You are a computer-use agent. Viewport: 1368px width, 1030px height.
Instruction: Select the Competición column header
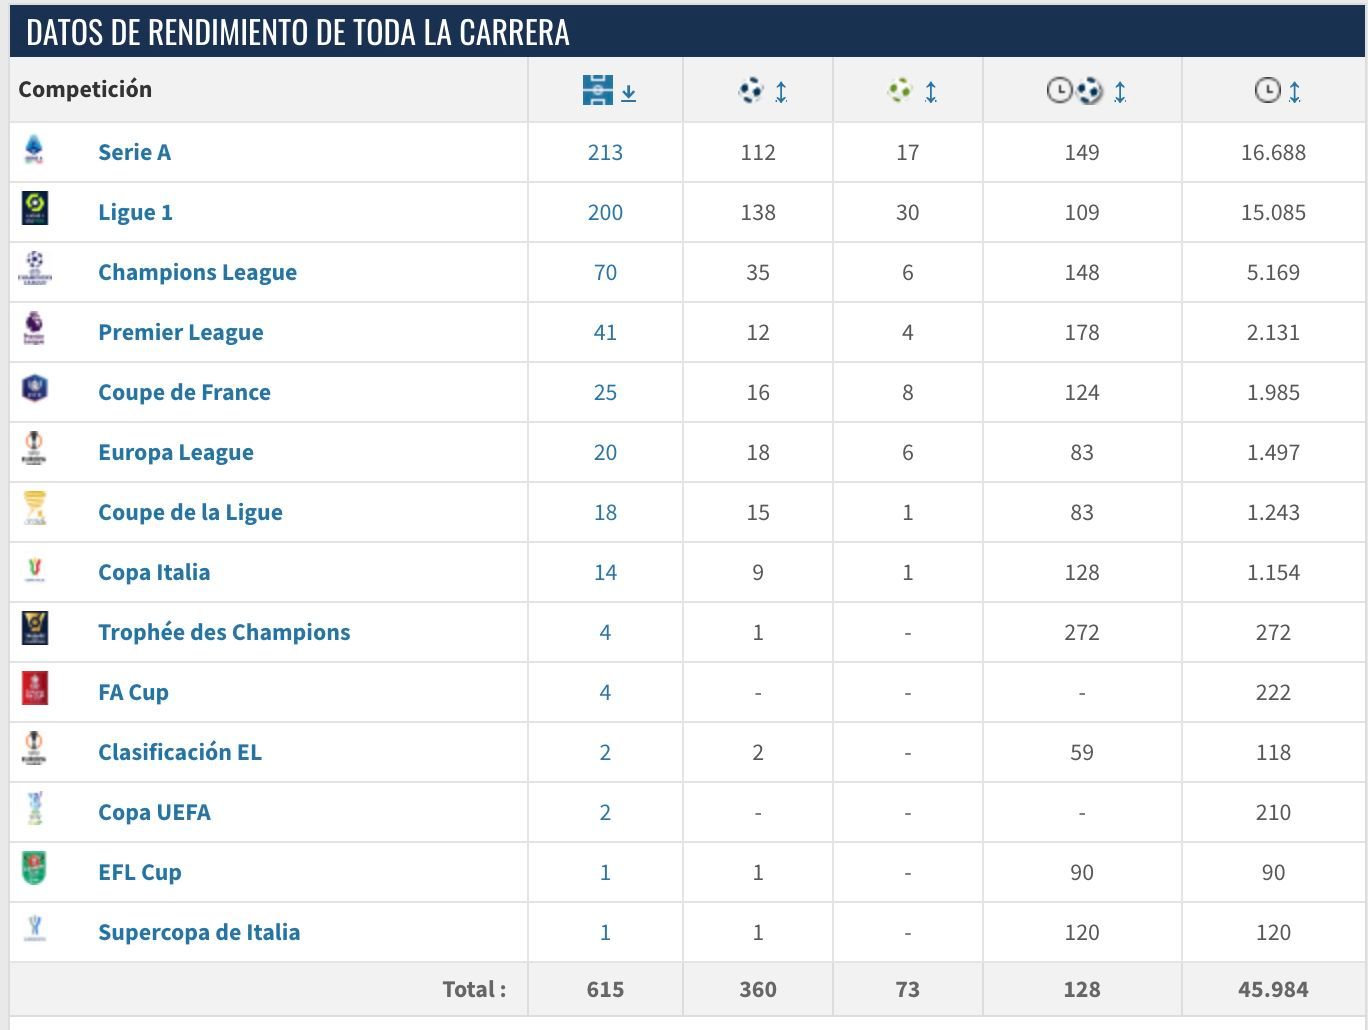[85, 89]
